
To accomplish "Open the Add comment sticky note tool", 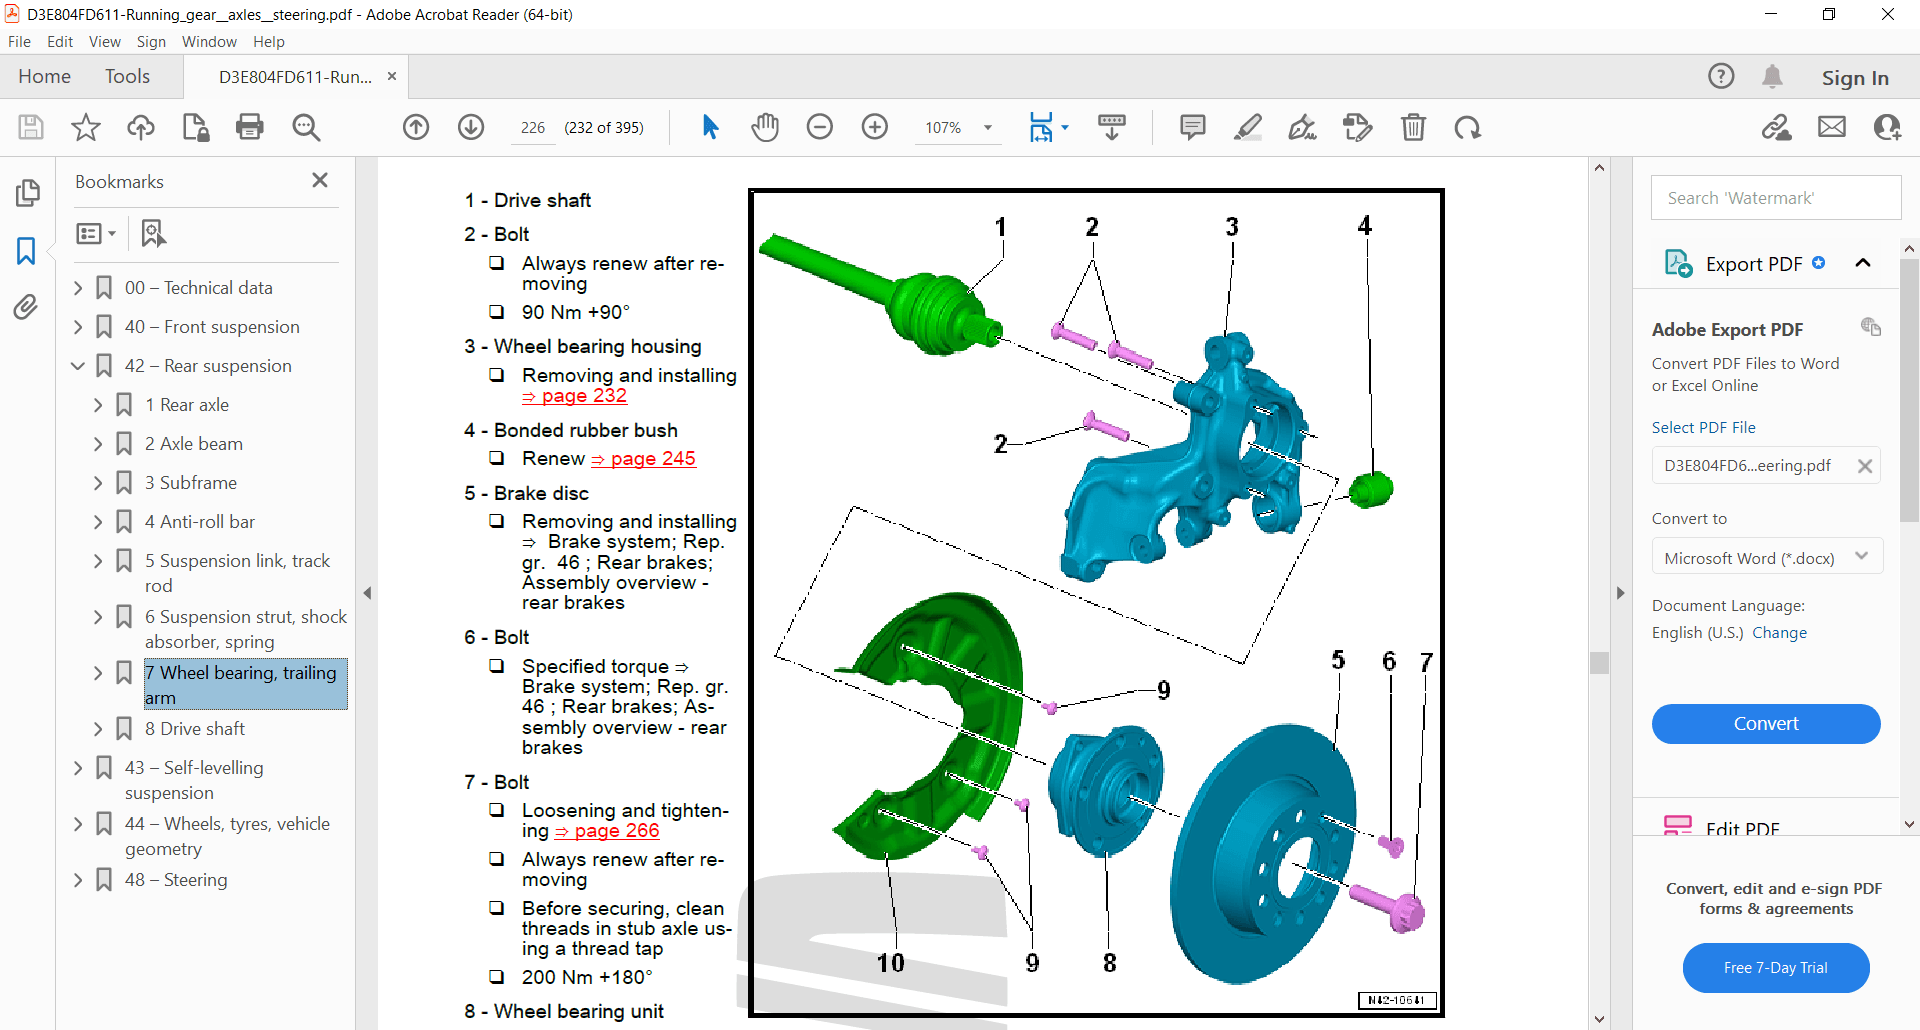I will tap(1192, 127).
